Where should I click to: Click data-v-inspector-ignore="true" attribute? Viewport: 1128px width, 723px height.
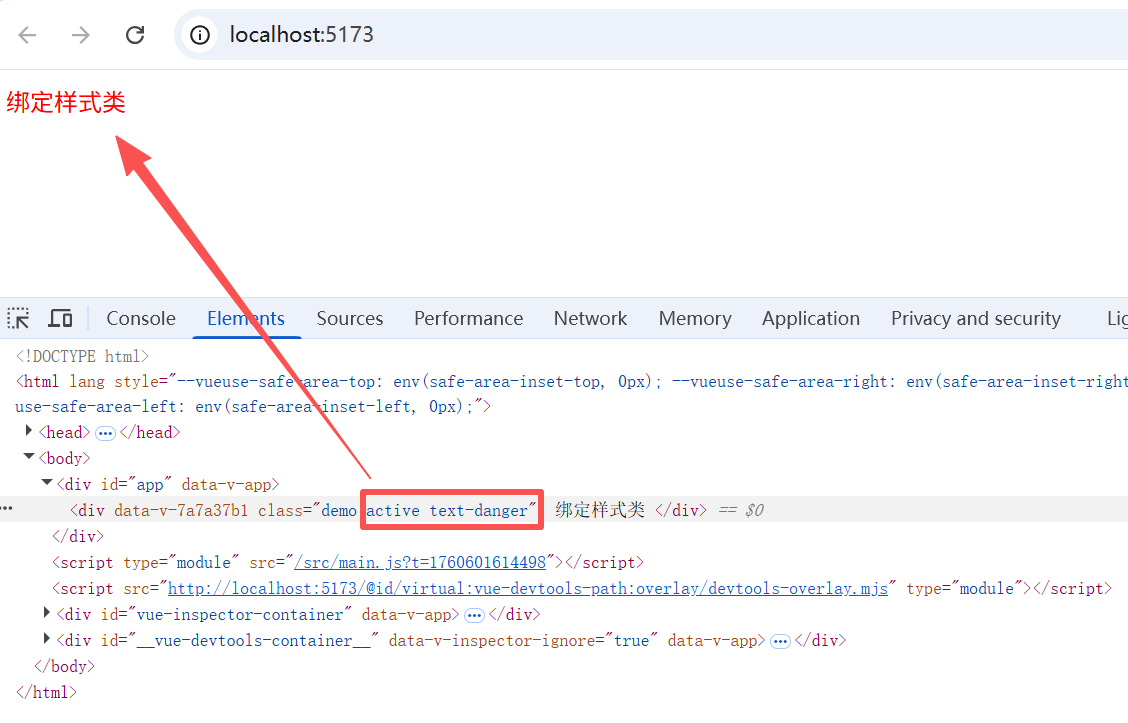coord(523,640)
